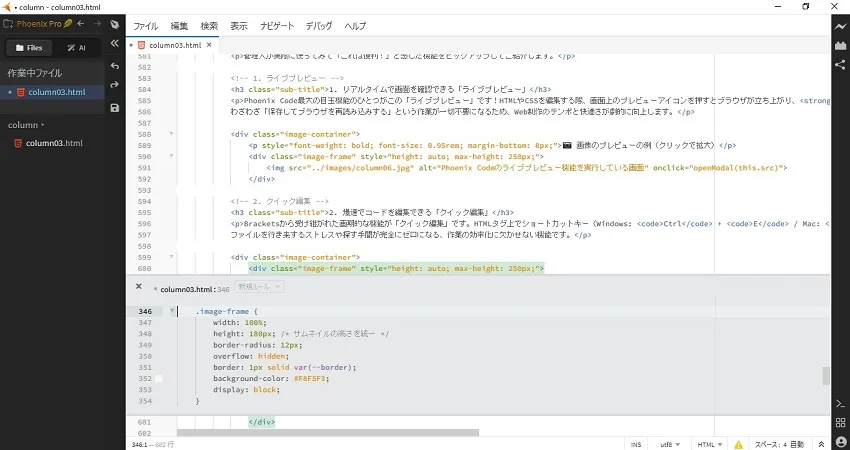850x450 pixels.
Task: Open the 検索 menu
Action: [x=209, y=26]
